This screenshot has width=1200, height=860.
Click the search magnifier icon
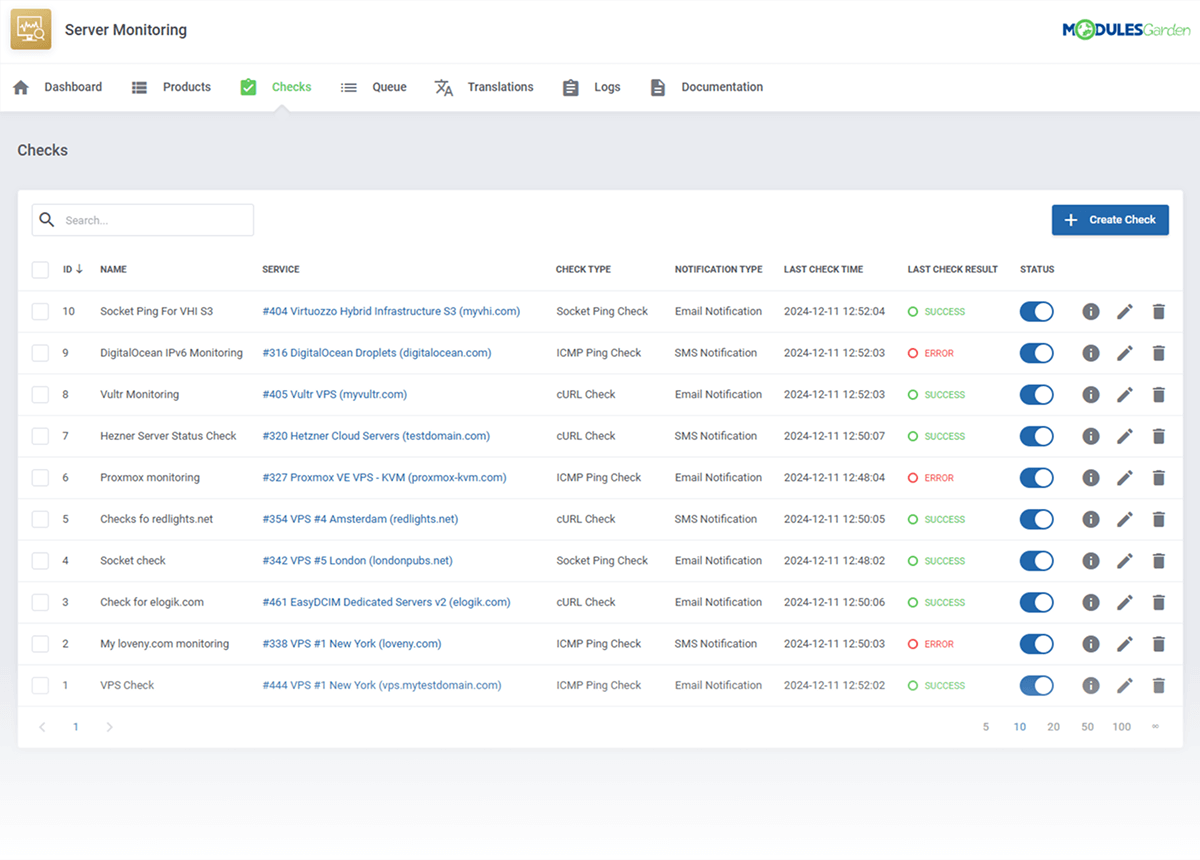click(x=47, y=220)
